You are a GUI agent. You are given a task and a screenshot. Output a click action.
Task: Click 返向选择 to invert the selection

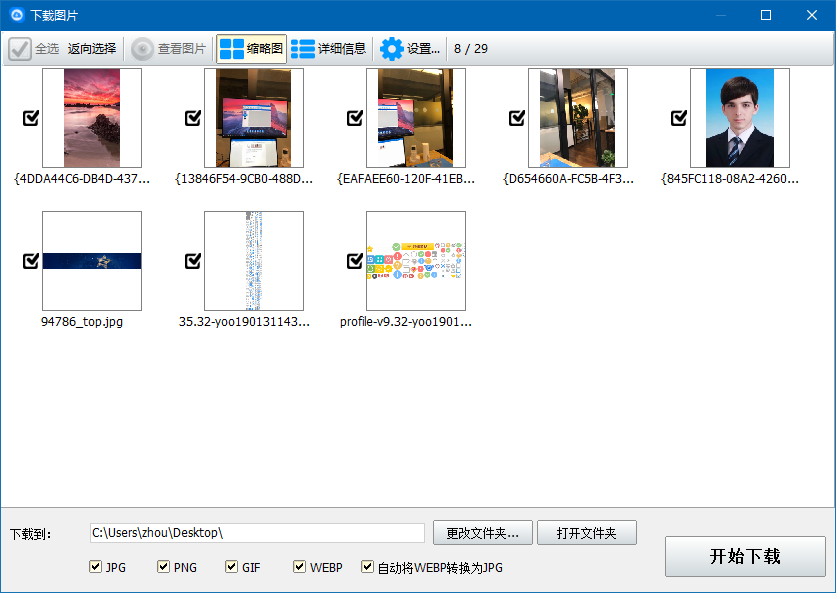92,49
